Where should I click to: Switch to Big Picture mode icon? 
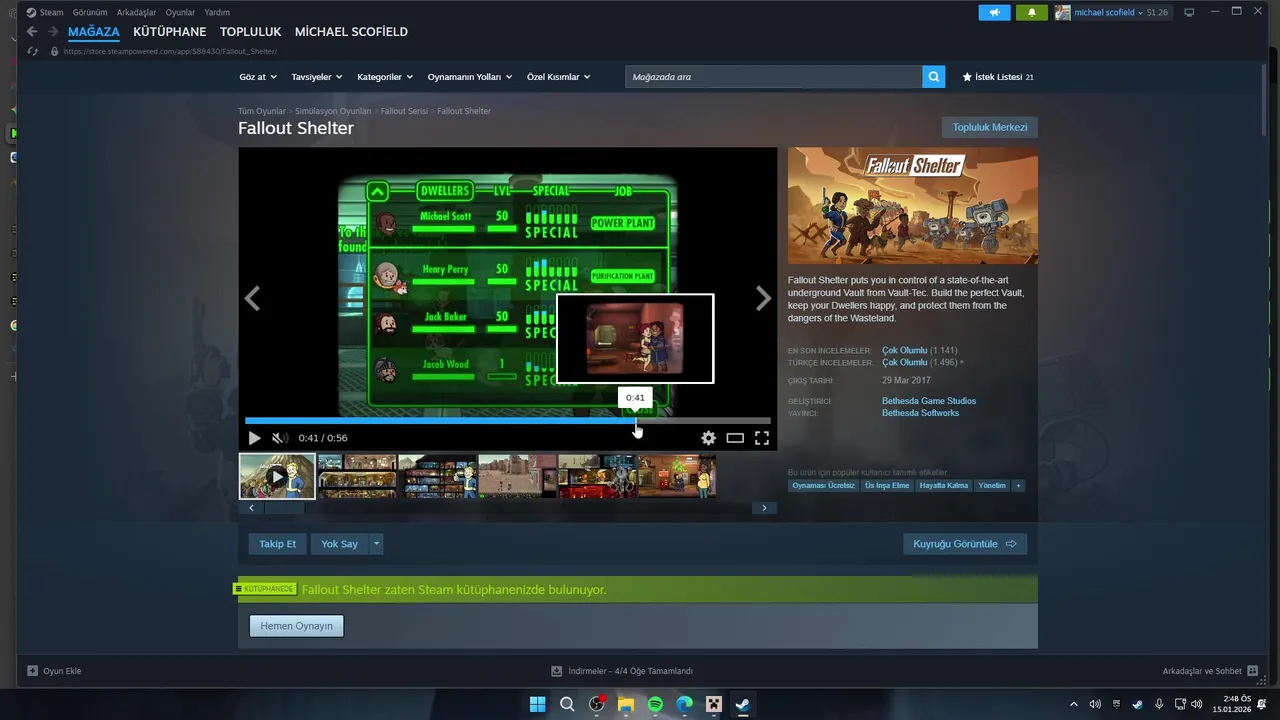[x=1189, y=12]
